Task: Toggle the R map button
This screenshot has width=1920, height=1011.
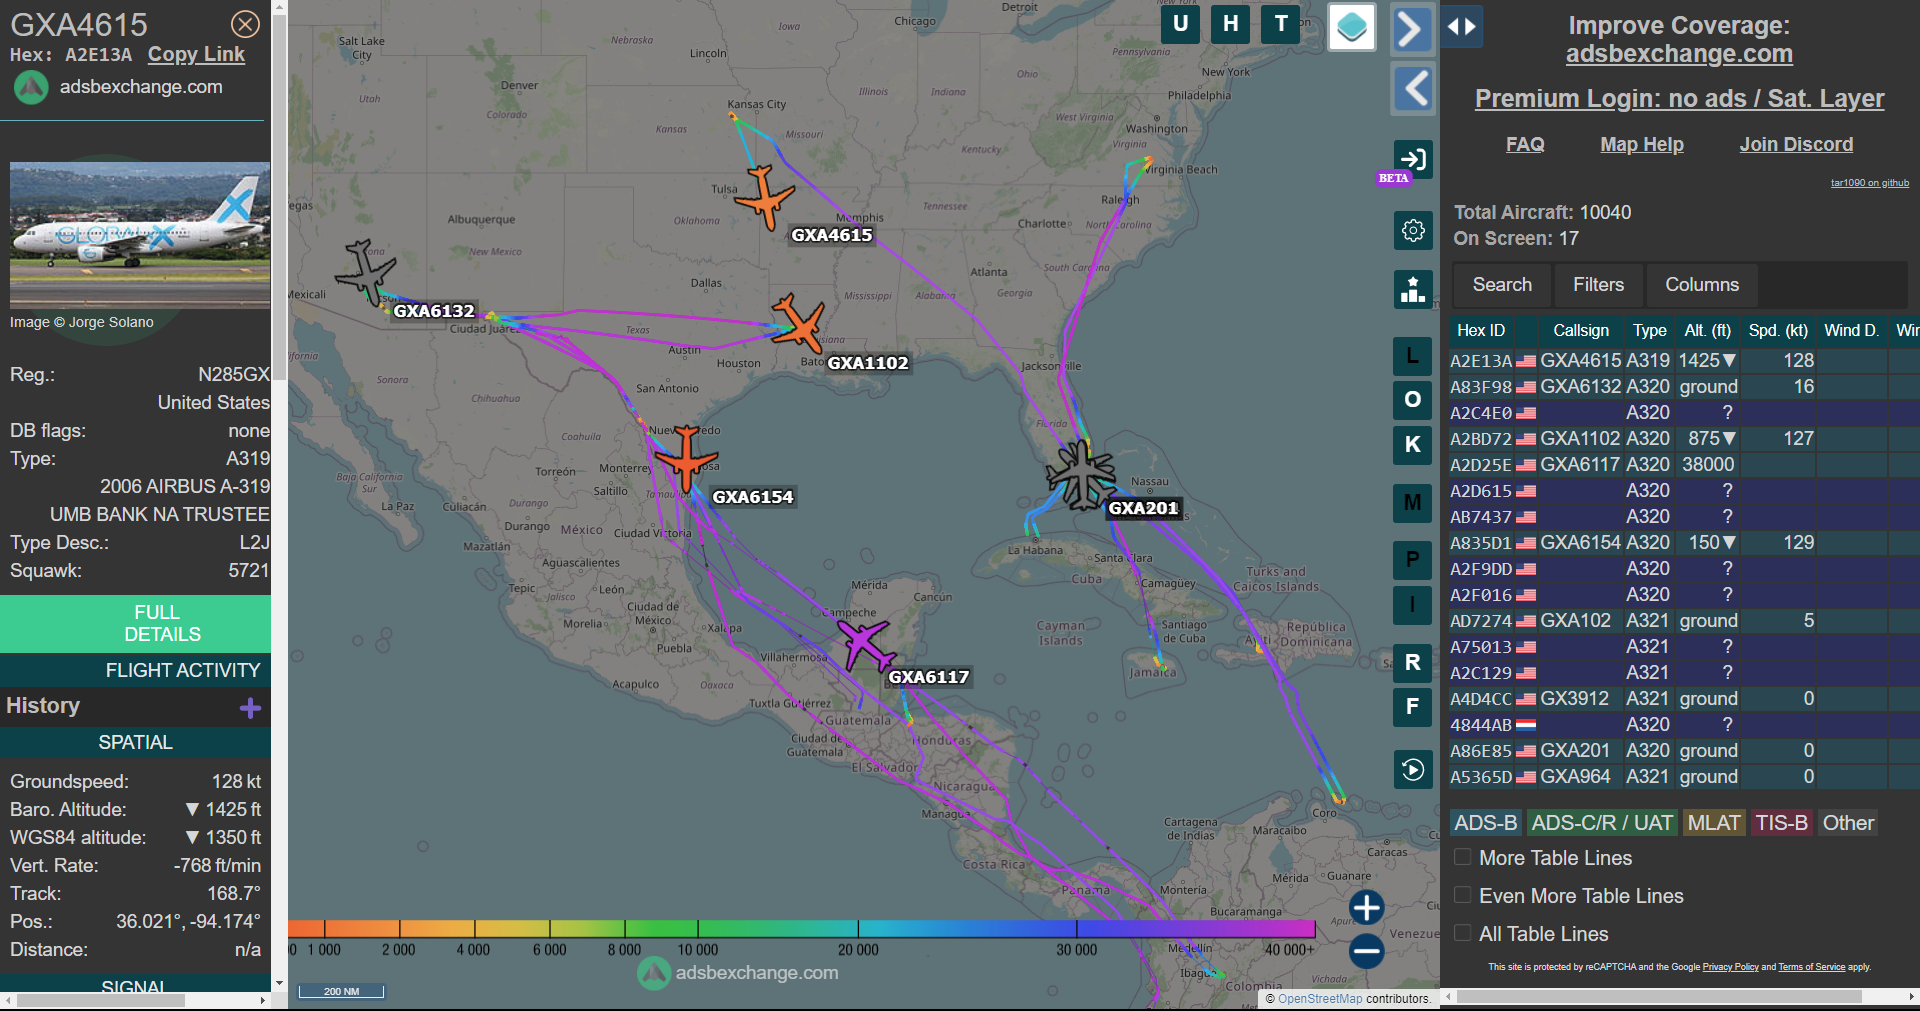Action: 1412,662
